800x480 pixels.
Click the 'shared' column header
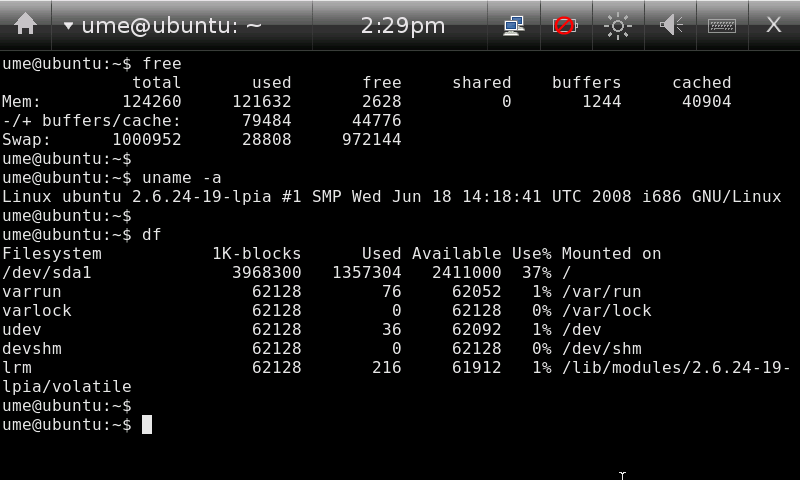[482, 83]
